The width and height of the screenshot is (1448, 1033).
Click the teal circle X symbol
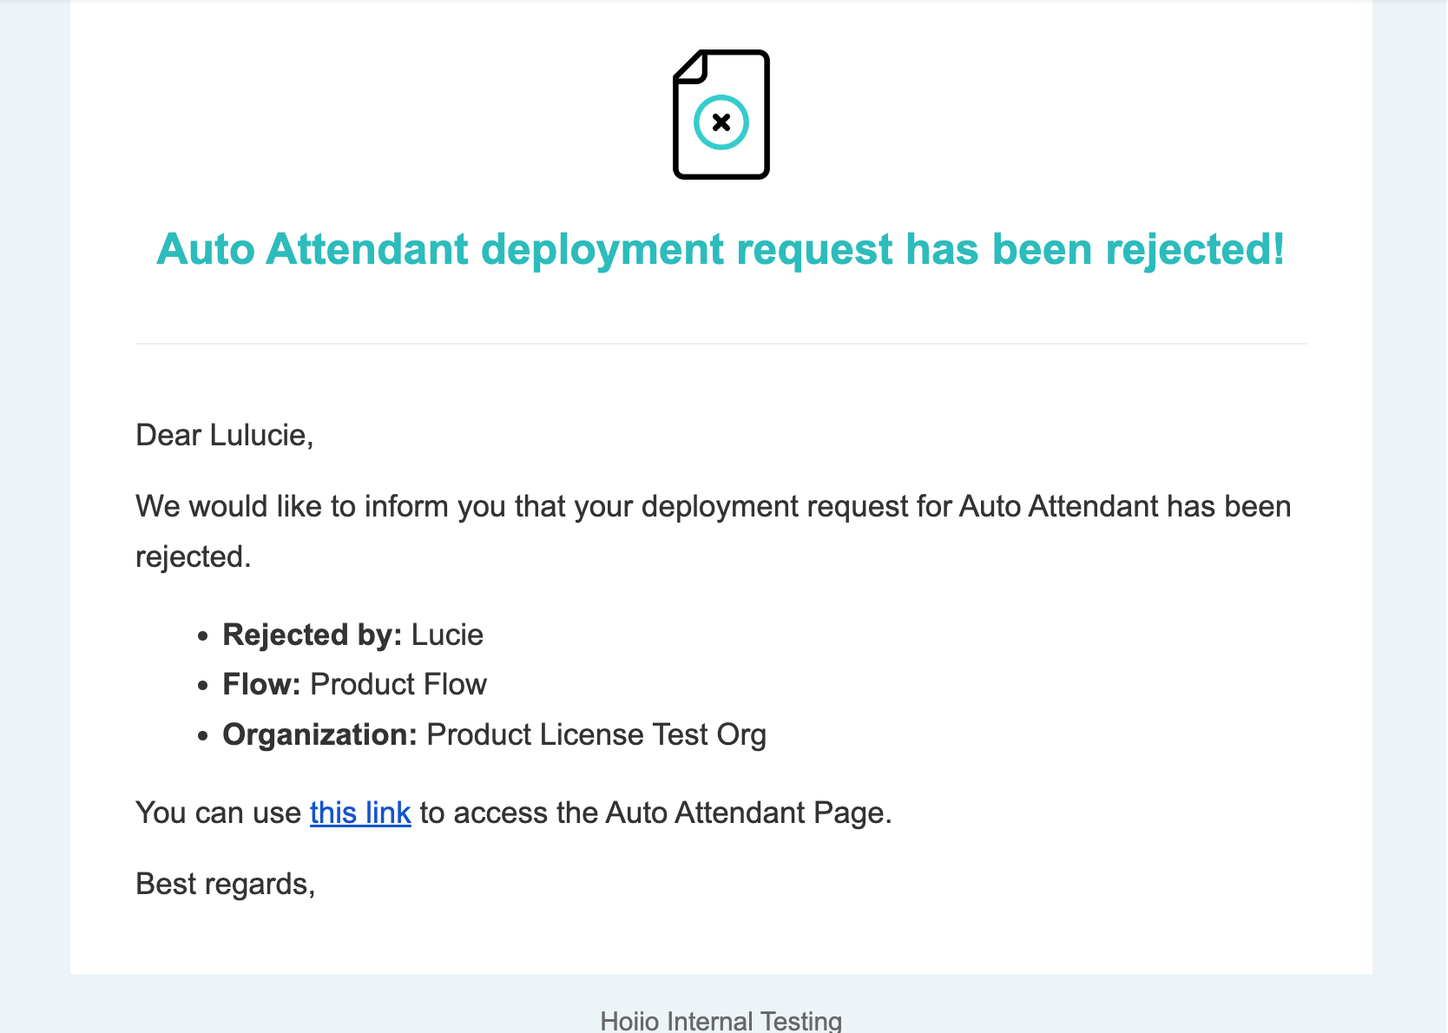click(721, 122)
